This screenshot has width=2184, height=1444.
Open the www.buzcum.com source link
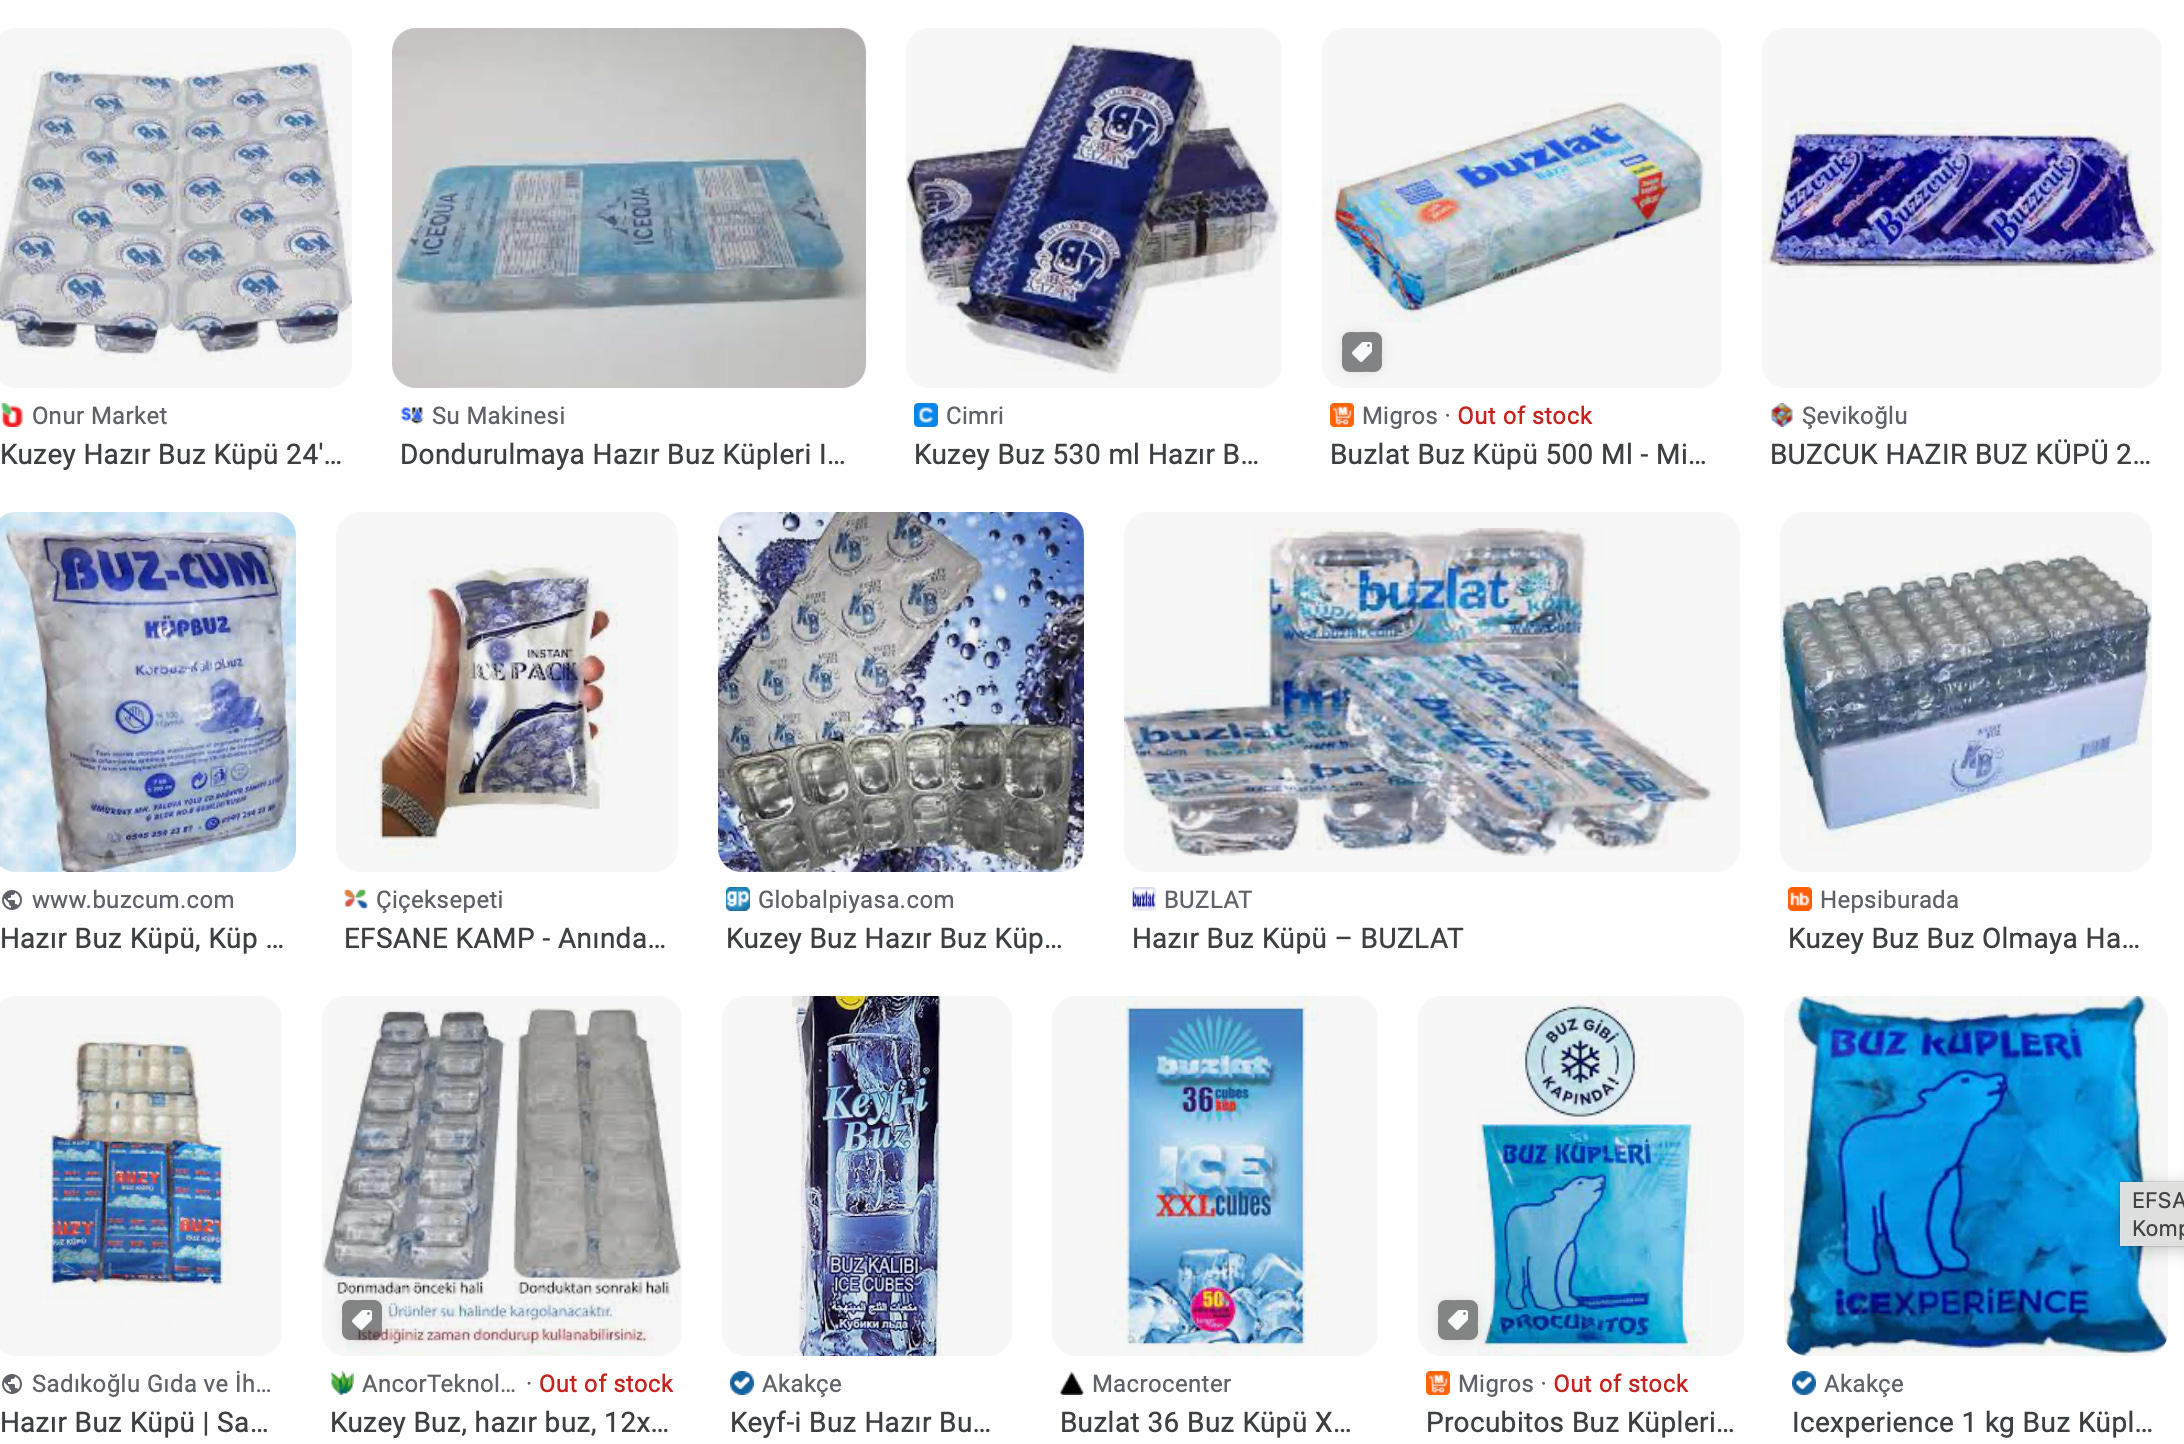click(133, 899)
